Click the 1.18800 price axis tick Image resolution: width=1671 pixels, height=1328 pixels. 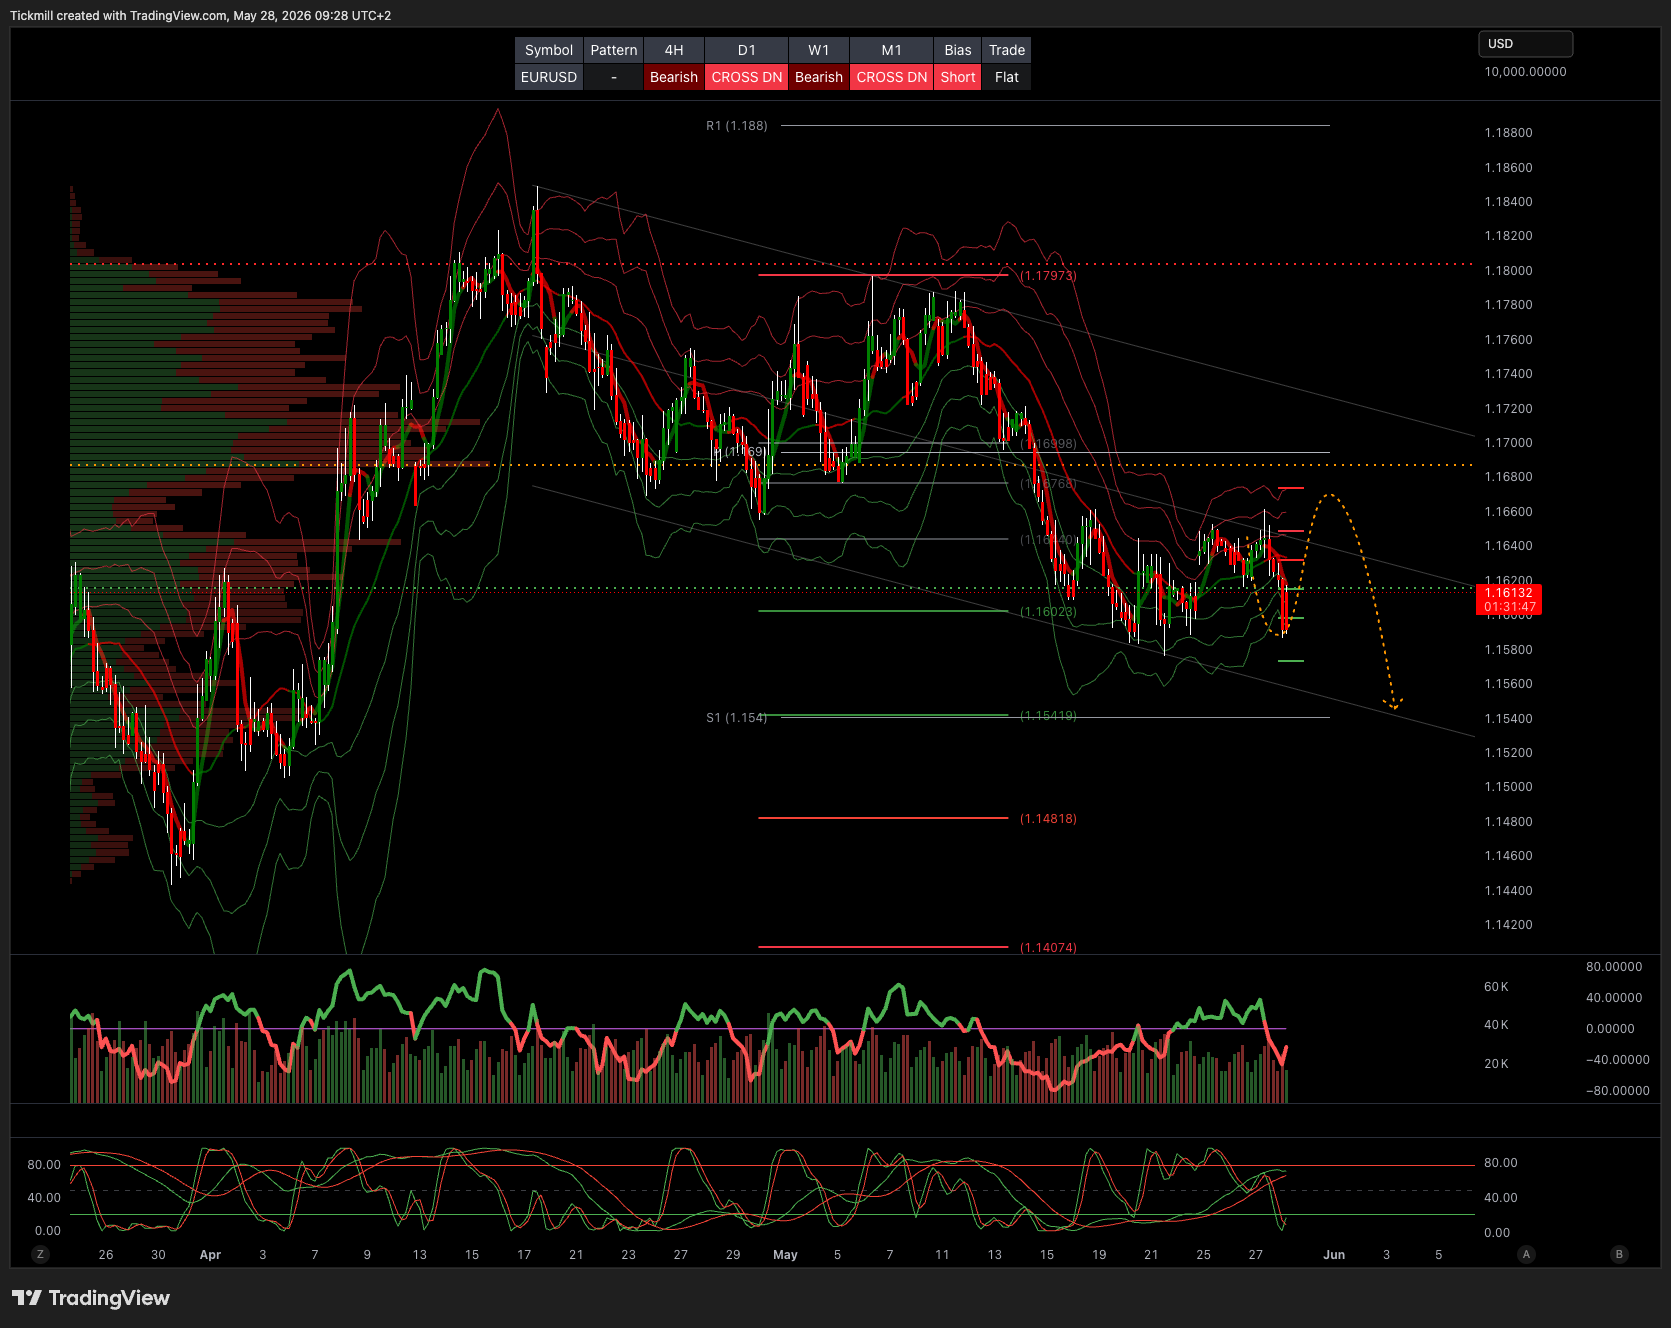click(x=1508, y=133)
